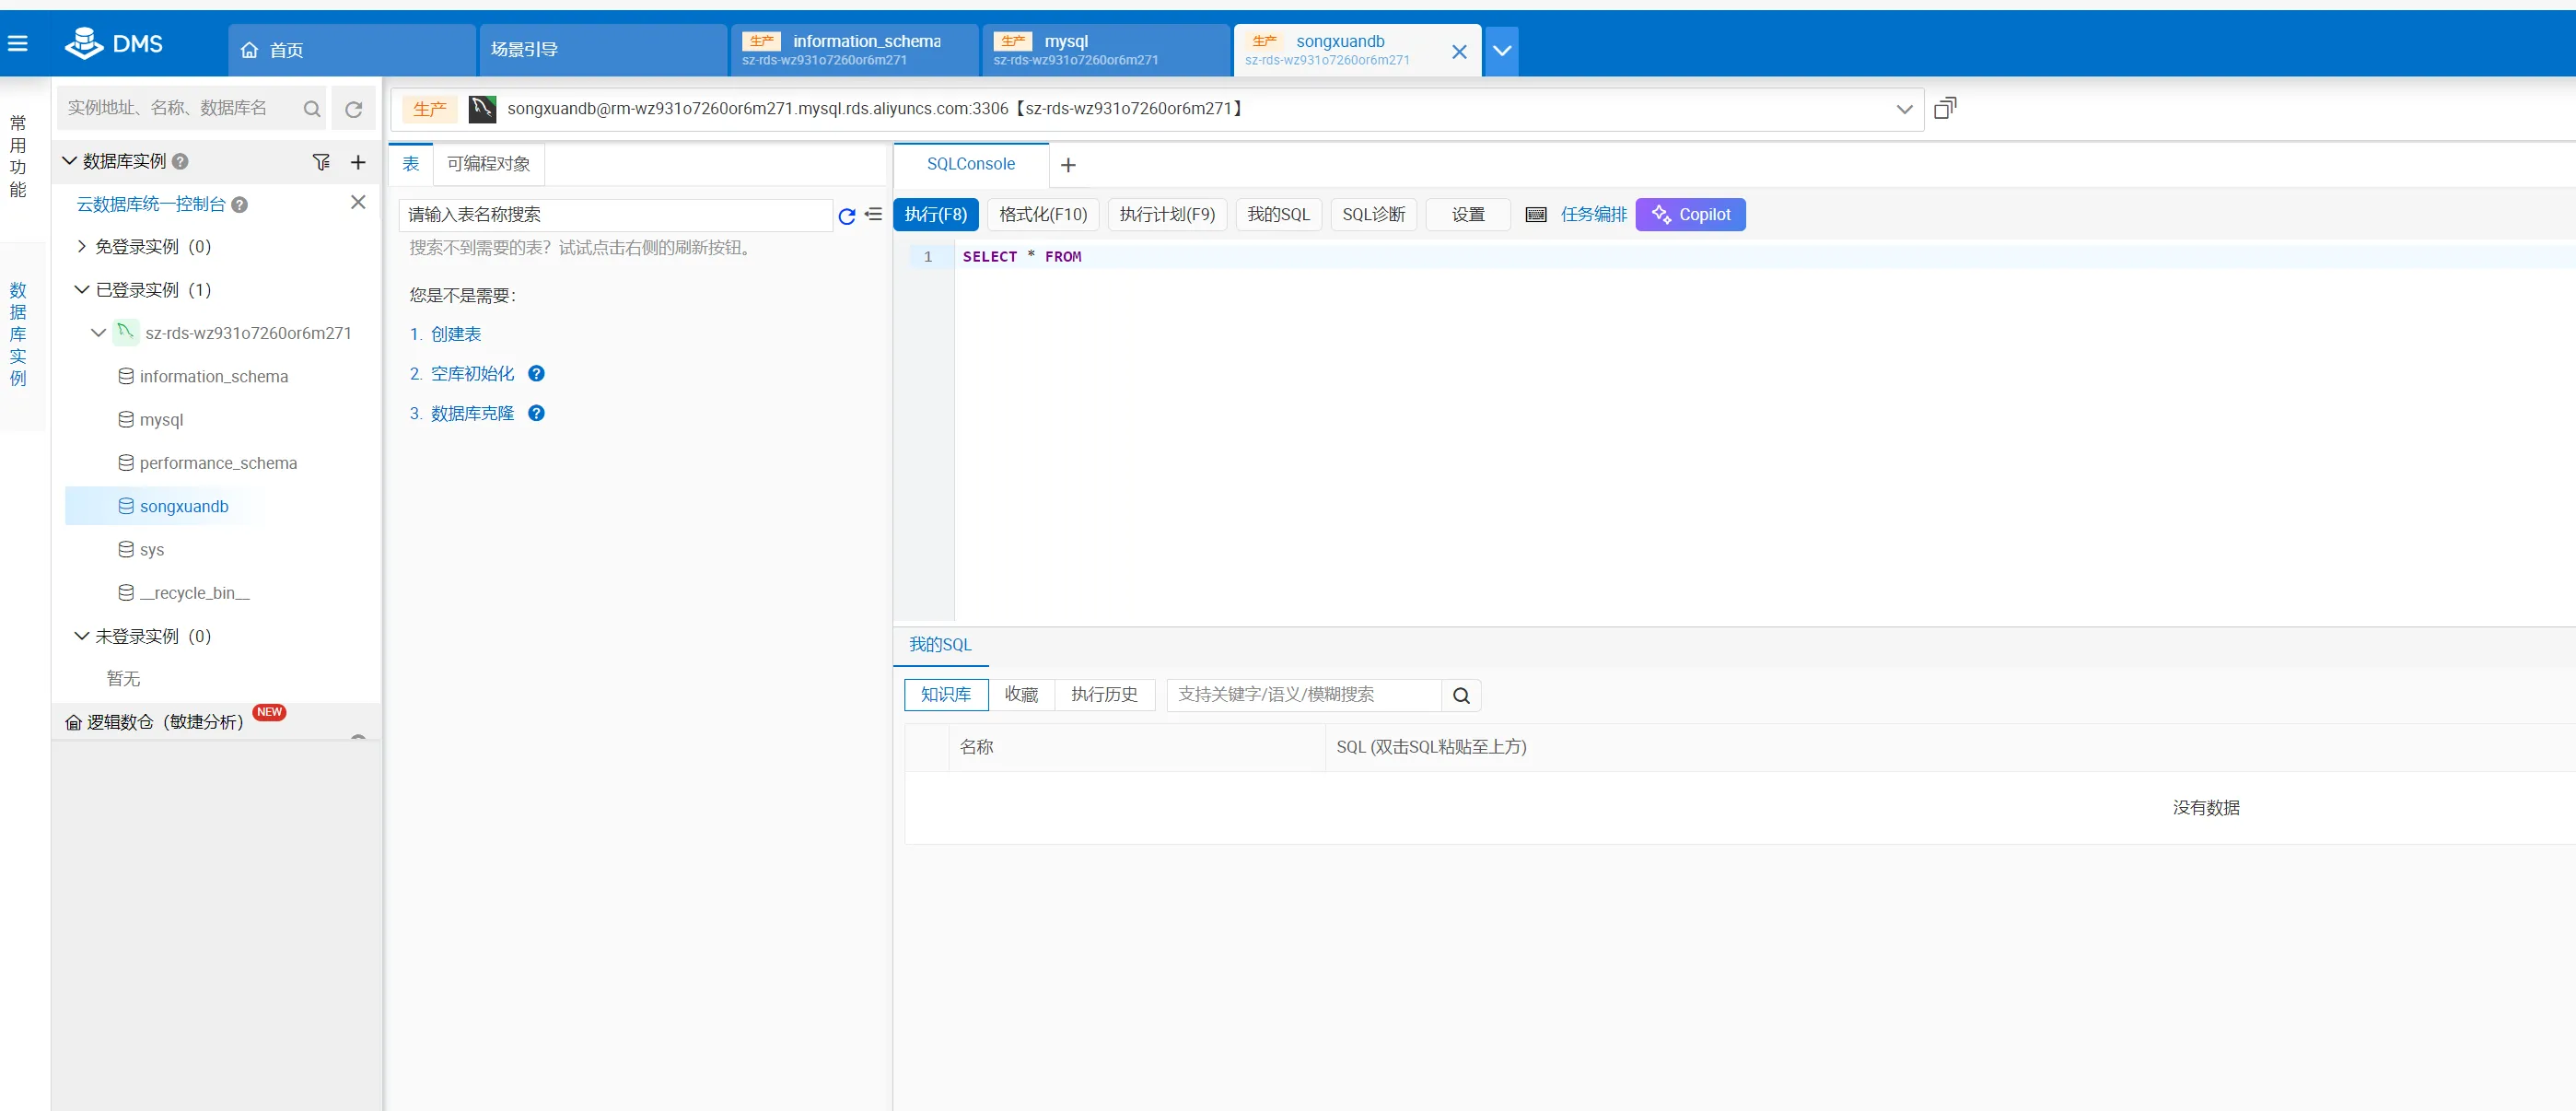Click the table name search field
2576x1111 pixels.
click(615, 215)
